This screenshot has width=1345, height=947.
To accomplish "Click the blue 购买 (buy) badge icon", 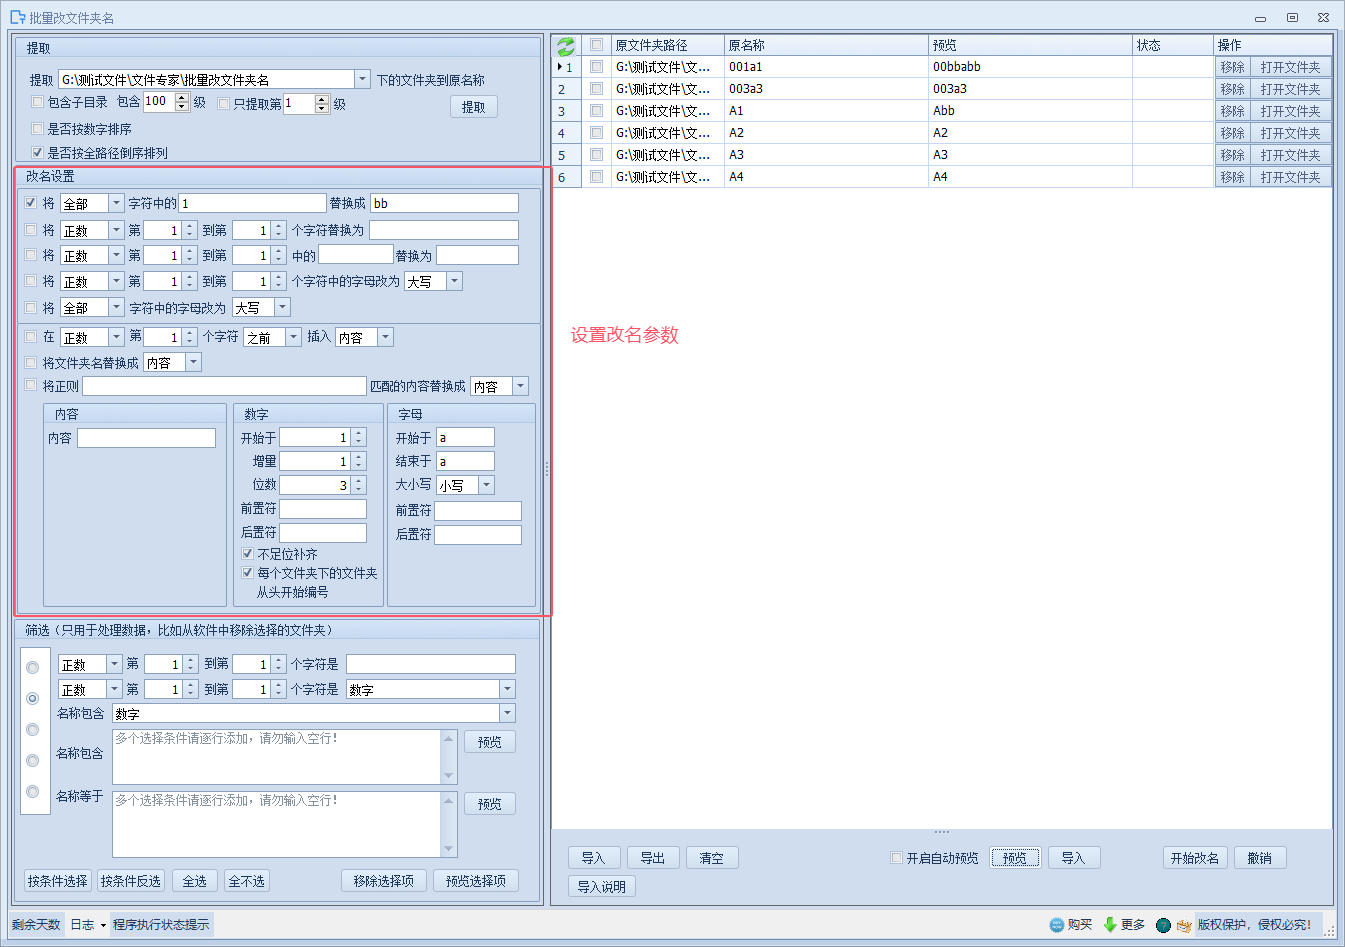I will (1057, 925).
